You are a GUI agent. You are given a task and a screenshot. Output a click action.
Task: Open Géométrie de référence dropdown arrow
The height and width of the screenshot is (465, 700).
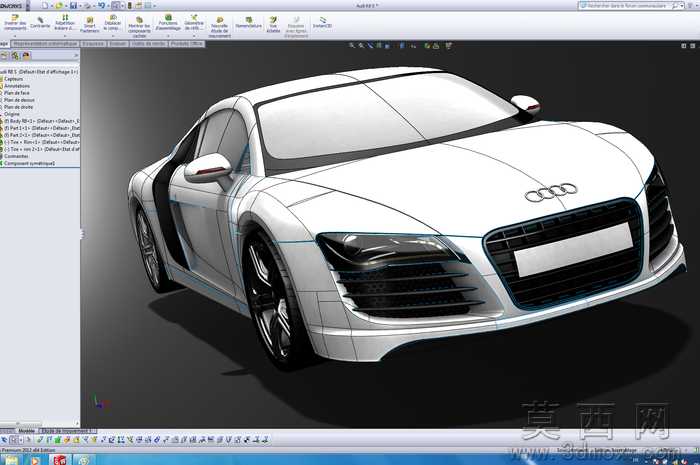tap(194, 36)
